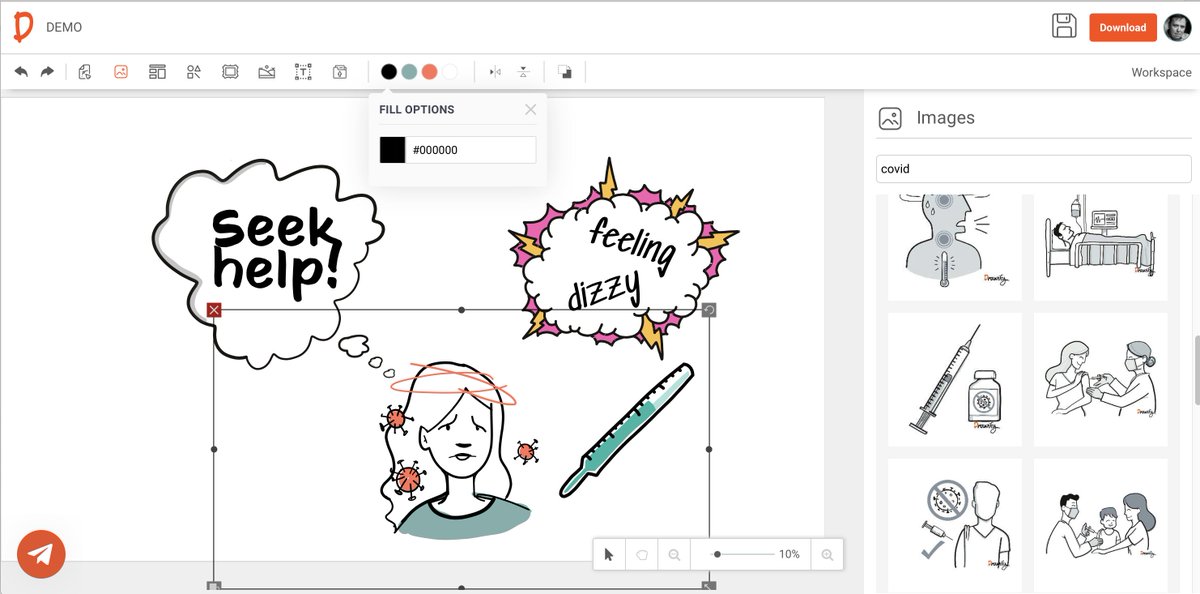Close the Fill Options popup

pos(531,109)
